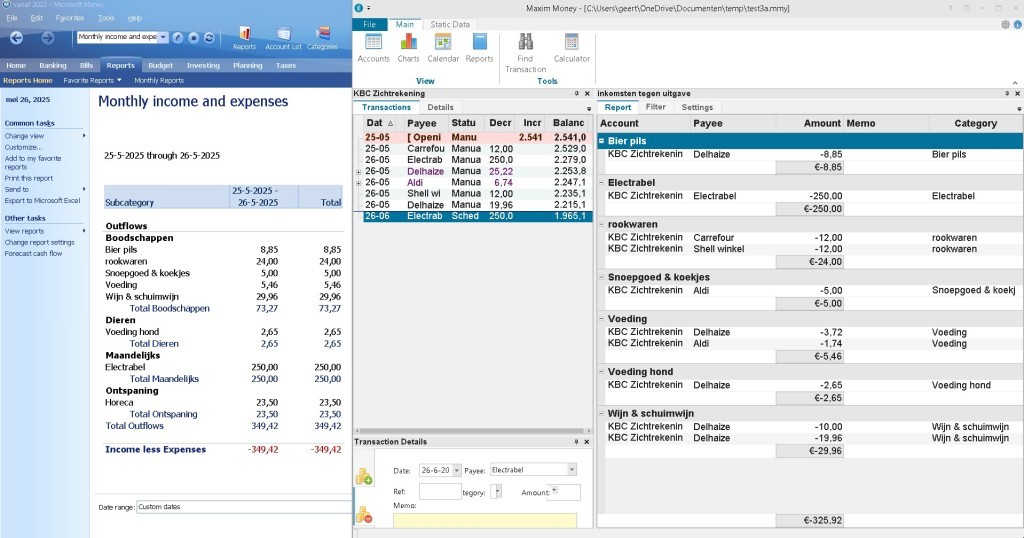Open Charts in Maxim Money ribbon
This screenshot has width=1024, height=538.
click(408, 48)
